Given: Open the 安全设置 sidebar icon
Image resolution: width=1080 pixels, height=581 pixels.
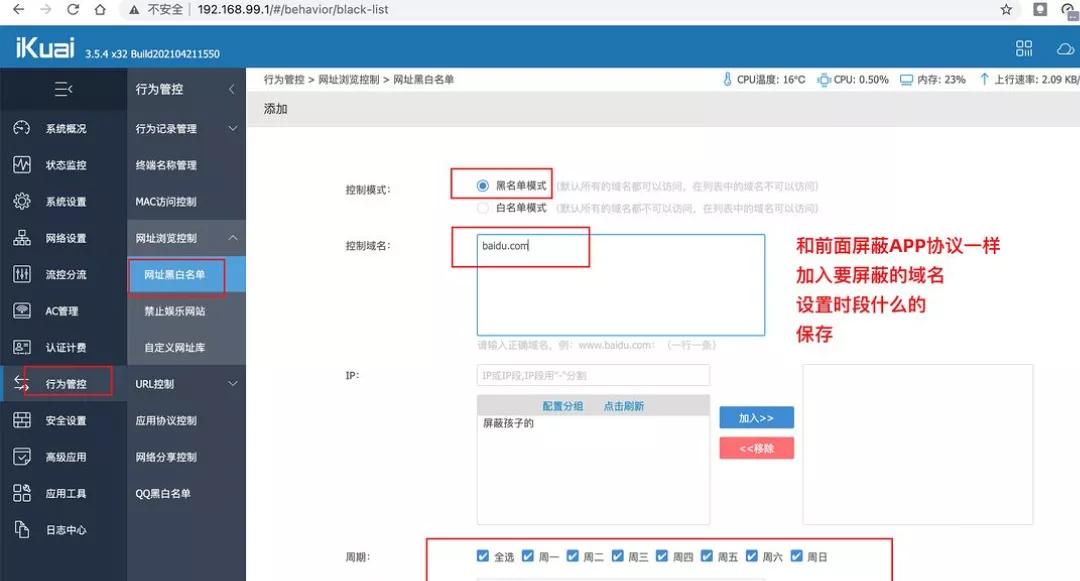Looking at the screenshot, I should point(22,420).
